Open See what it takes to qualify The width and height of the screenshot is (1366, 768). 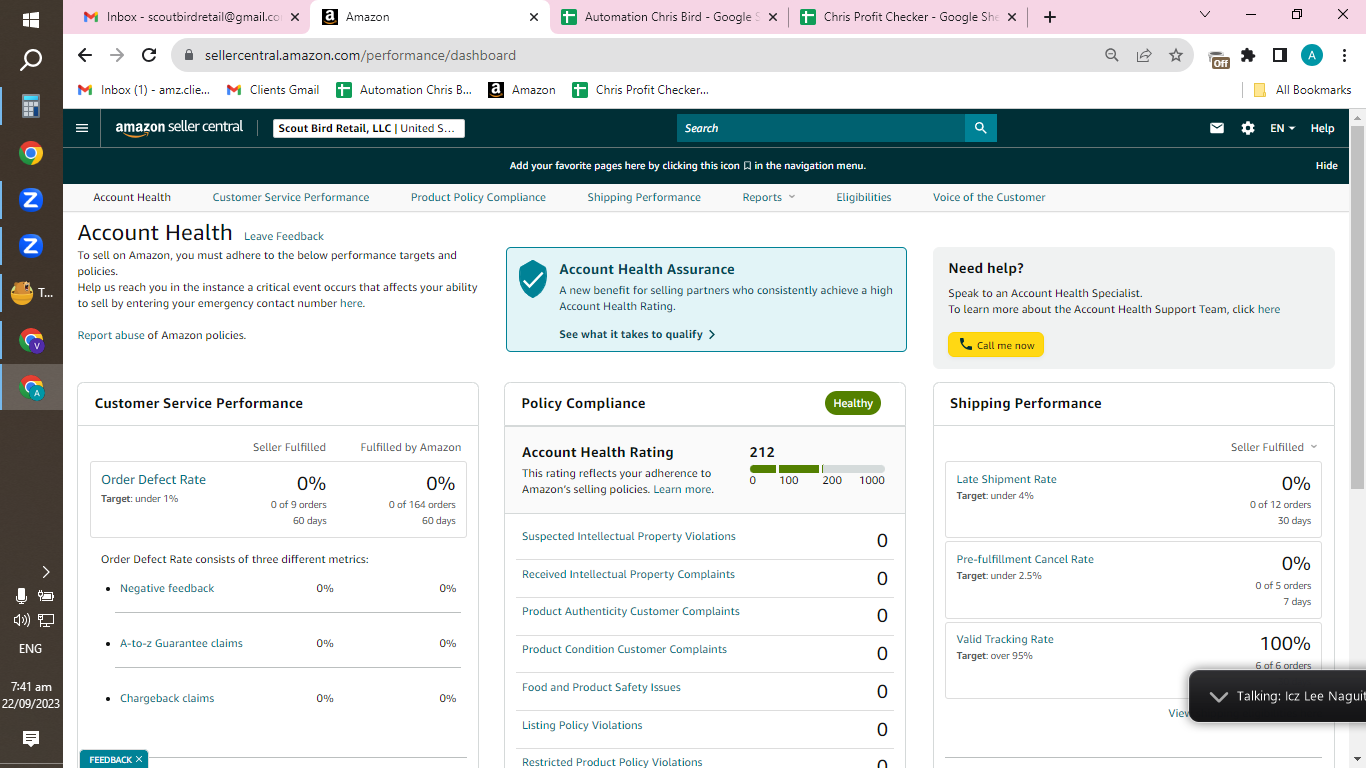click(637, 334)
